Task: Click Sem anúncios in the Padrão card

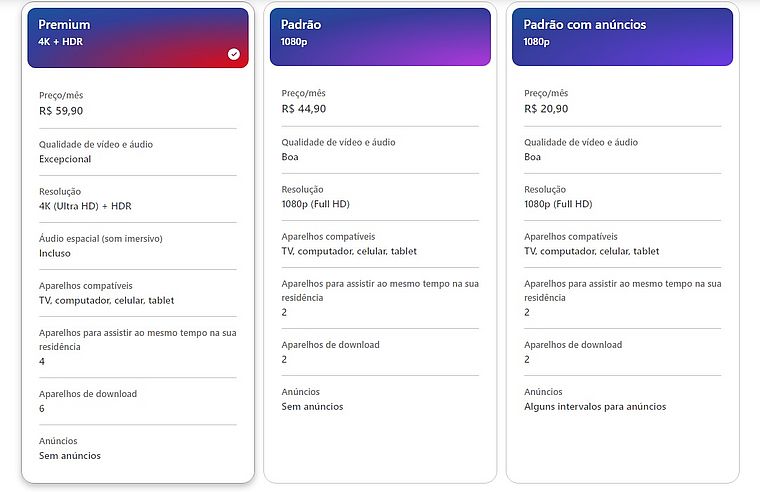Action: (312, 407)
